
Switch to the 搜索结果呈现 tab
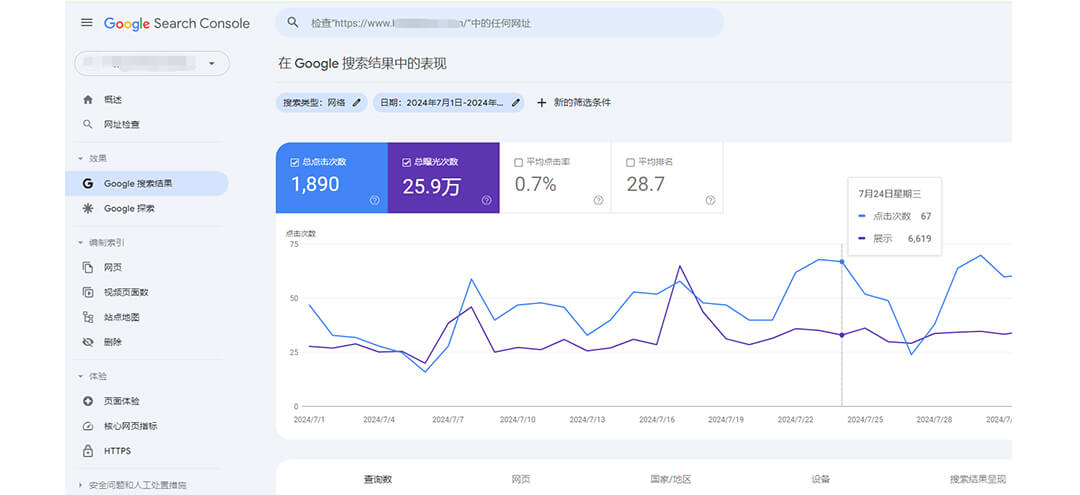(978, 479)
